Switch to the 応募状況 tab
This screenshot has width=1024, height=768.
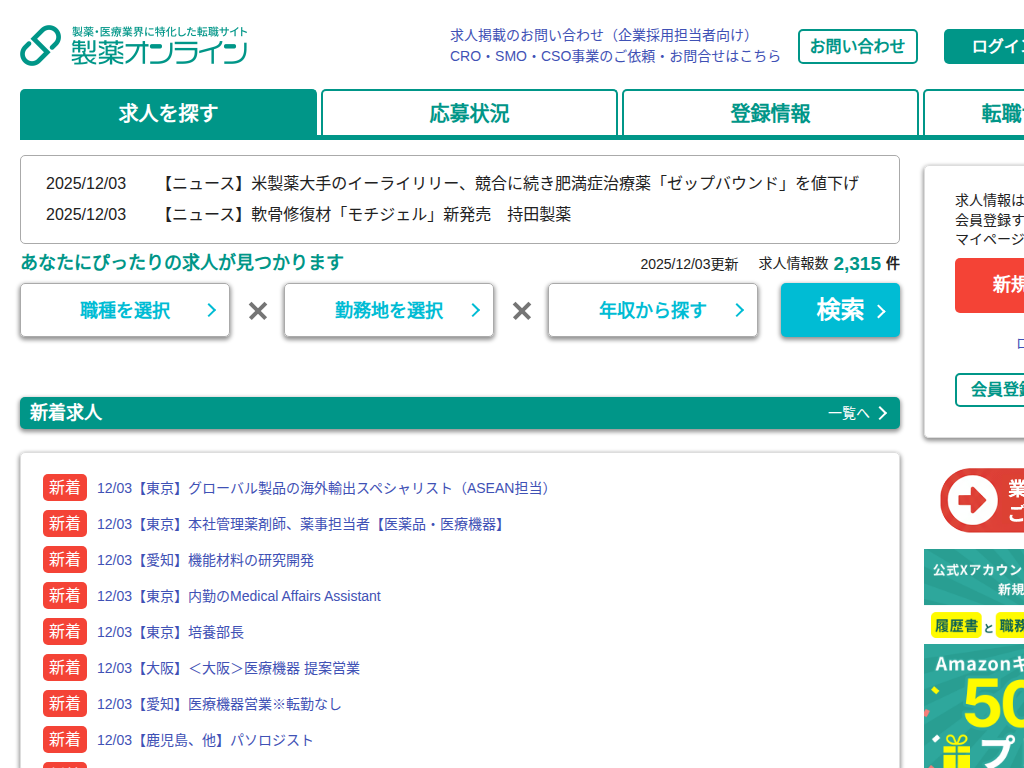coord(469,113)
